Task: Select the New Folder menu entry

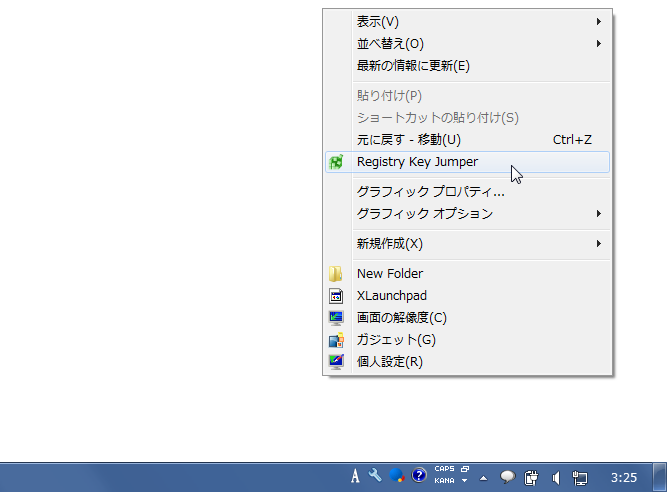Action: pos(467,274)
